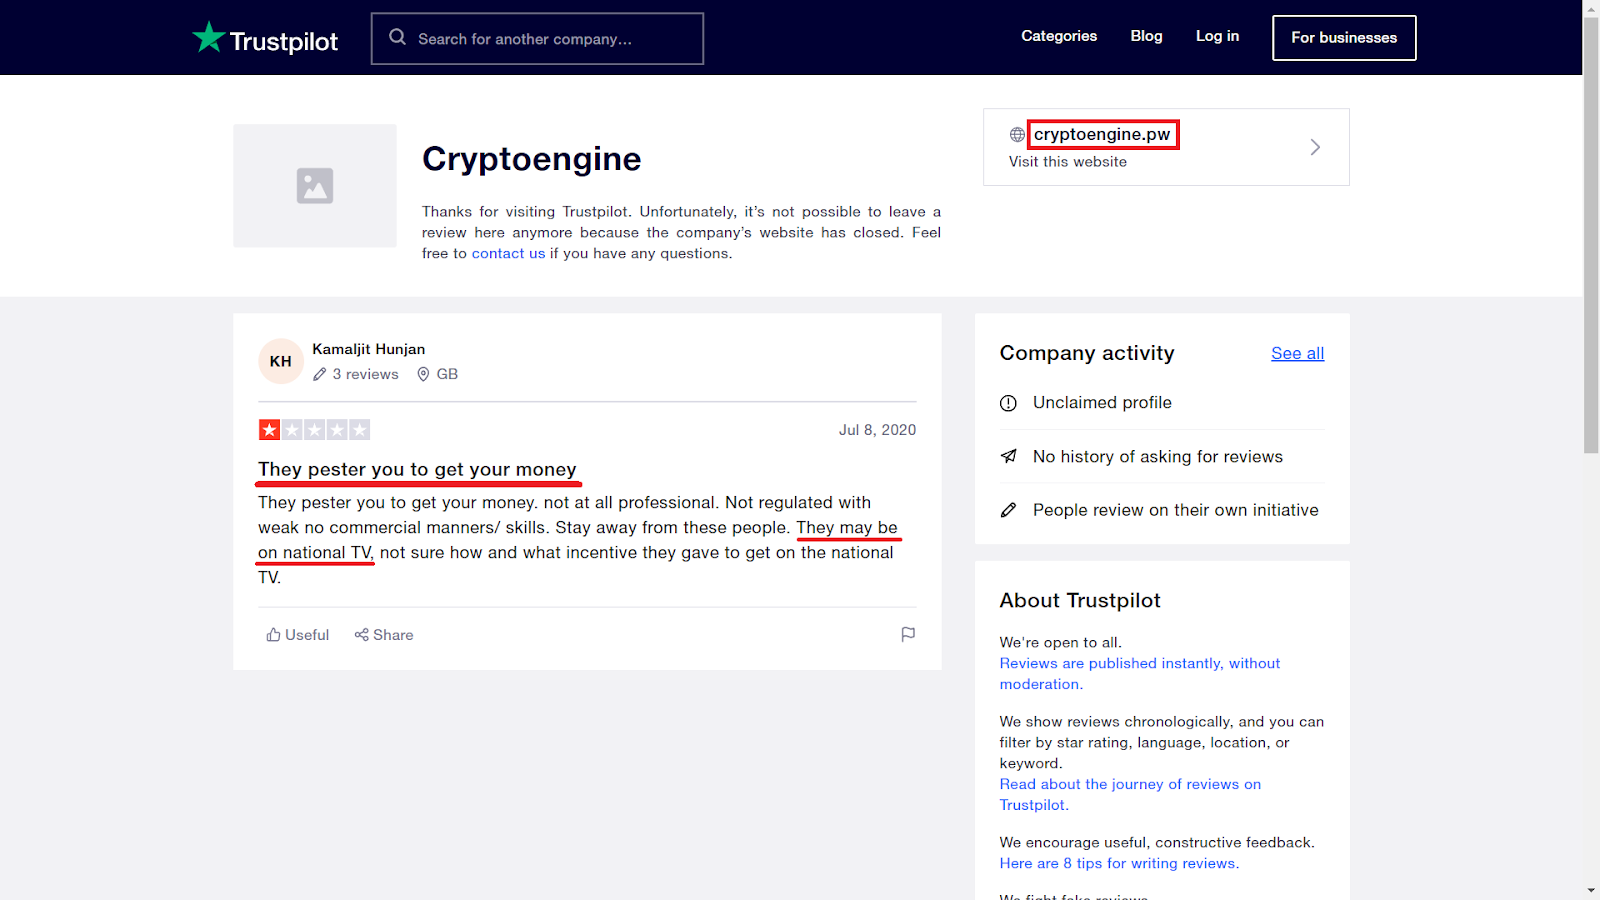Click the search magnifier icon

click(x=397, y=37)
